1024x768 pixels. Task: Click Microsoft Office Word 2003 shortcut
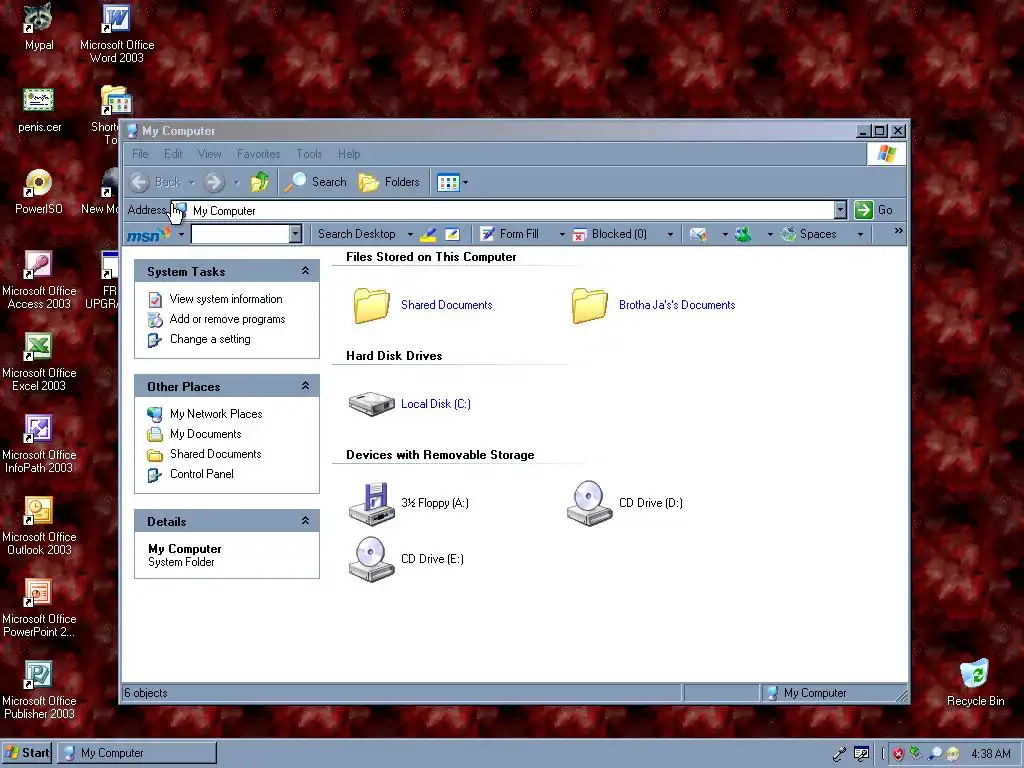coord(117,33)
